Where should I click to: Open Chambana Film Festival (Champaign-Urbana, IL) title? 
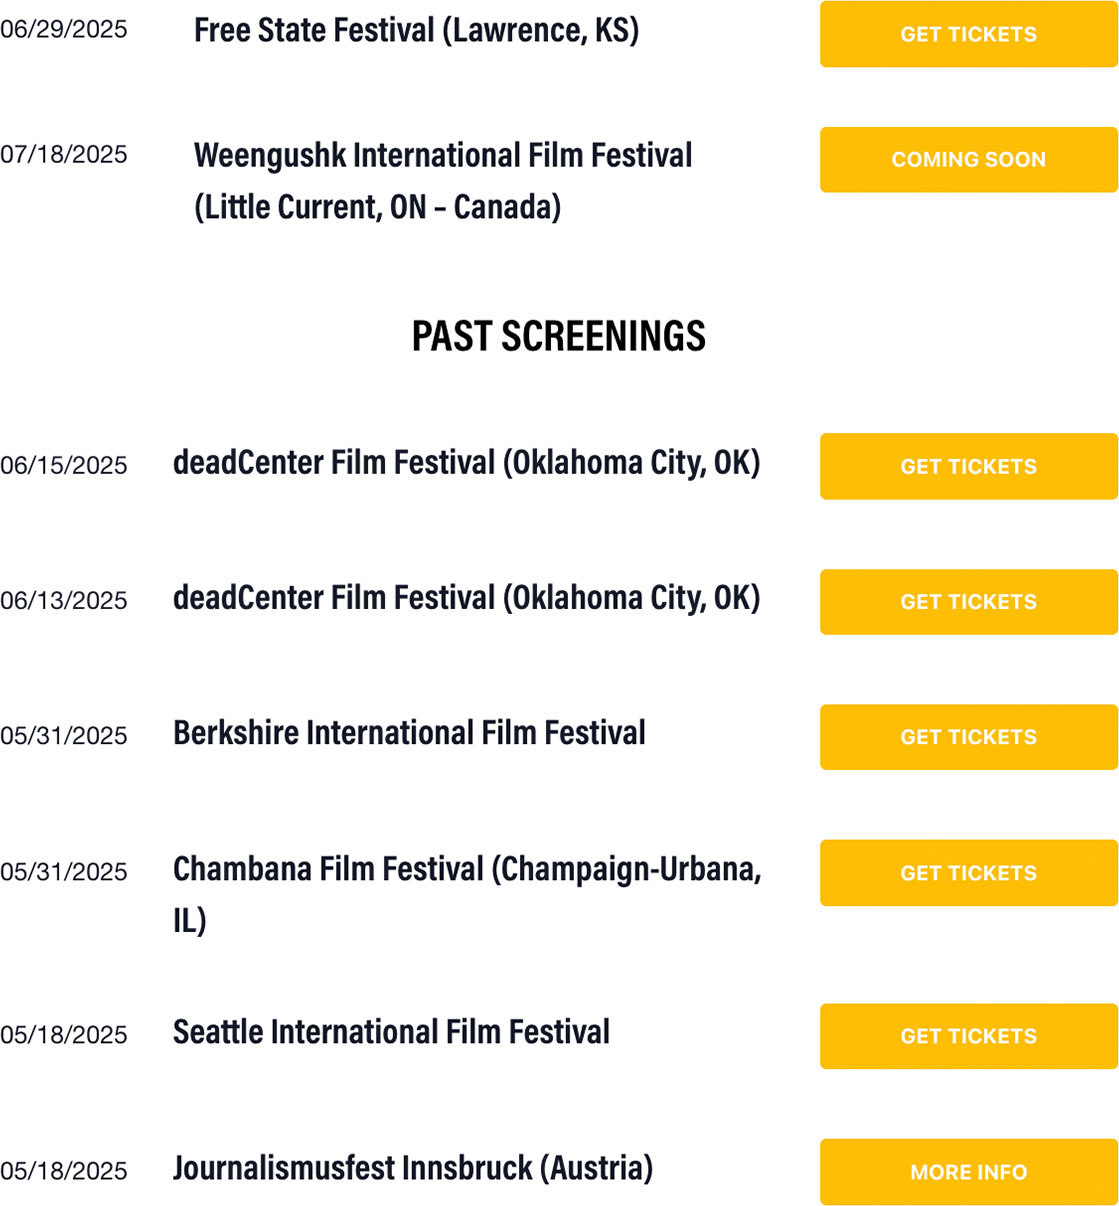[x=467, y=894]
